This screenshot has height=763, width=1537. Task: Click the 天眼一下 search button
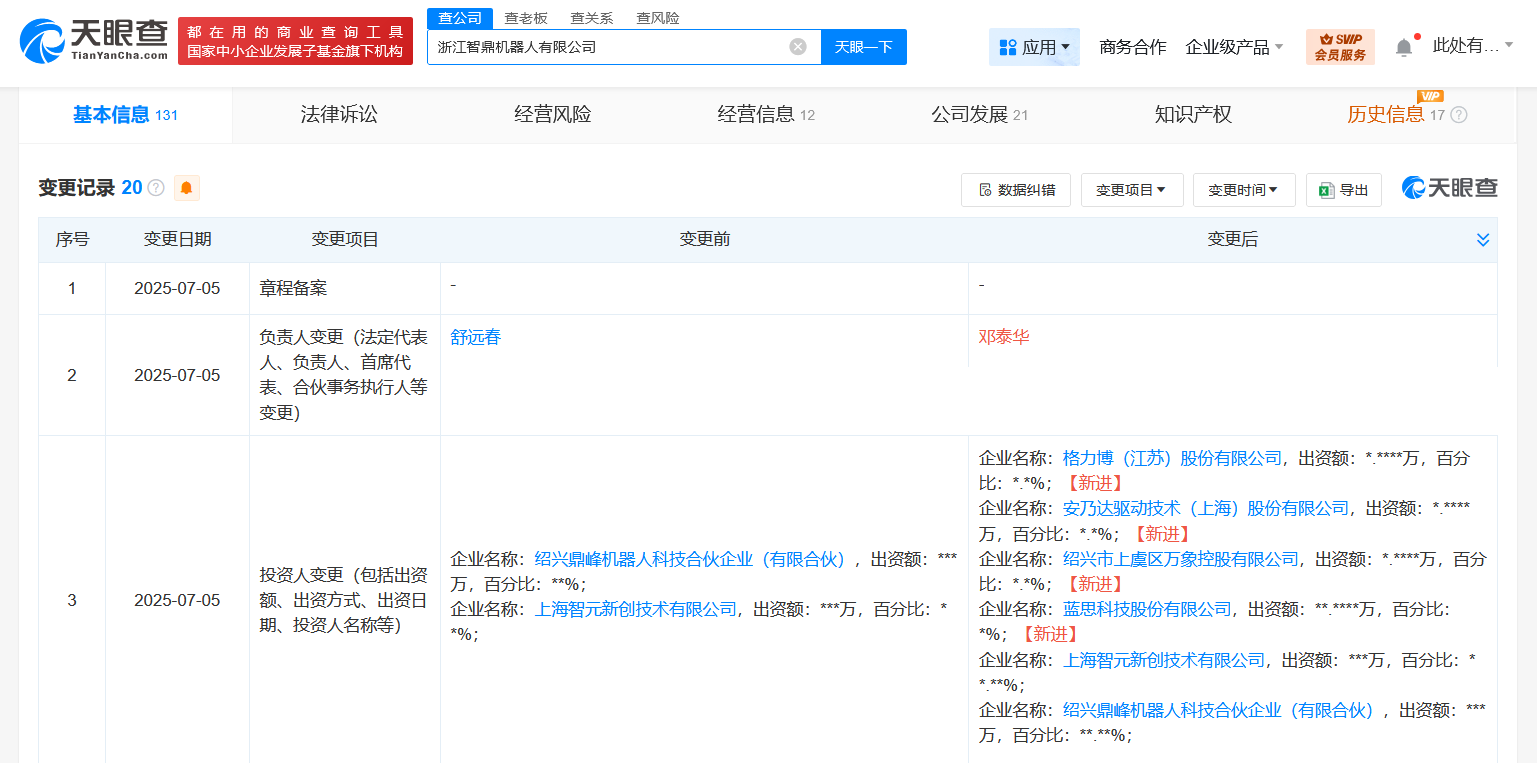click(x=863, y=47)
